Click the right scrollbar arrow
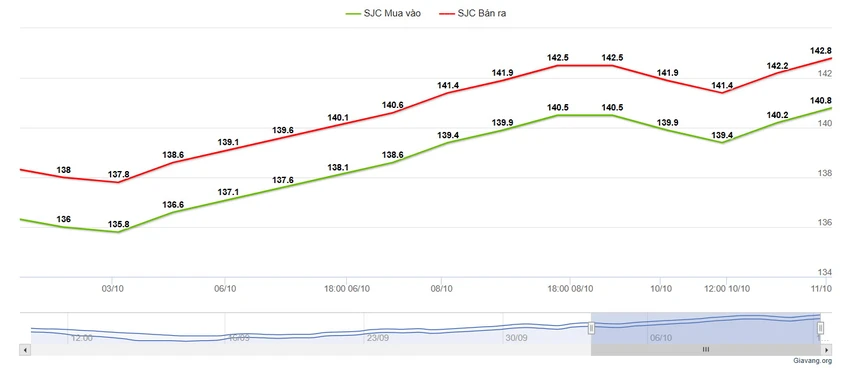The width and height of the screenshot is (850, 368). click(827, 350)
